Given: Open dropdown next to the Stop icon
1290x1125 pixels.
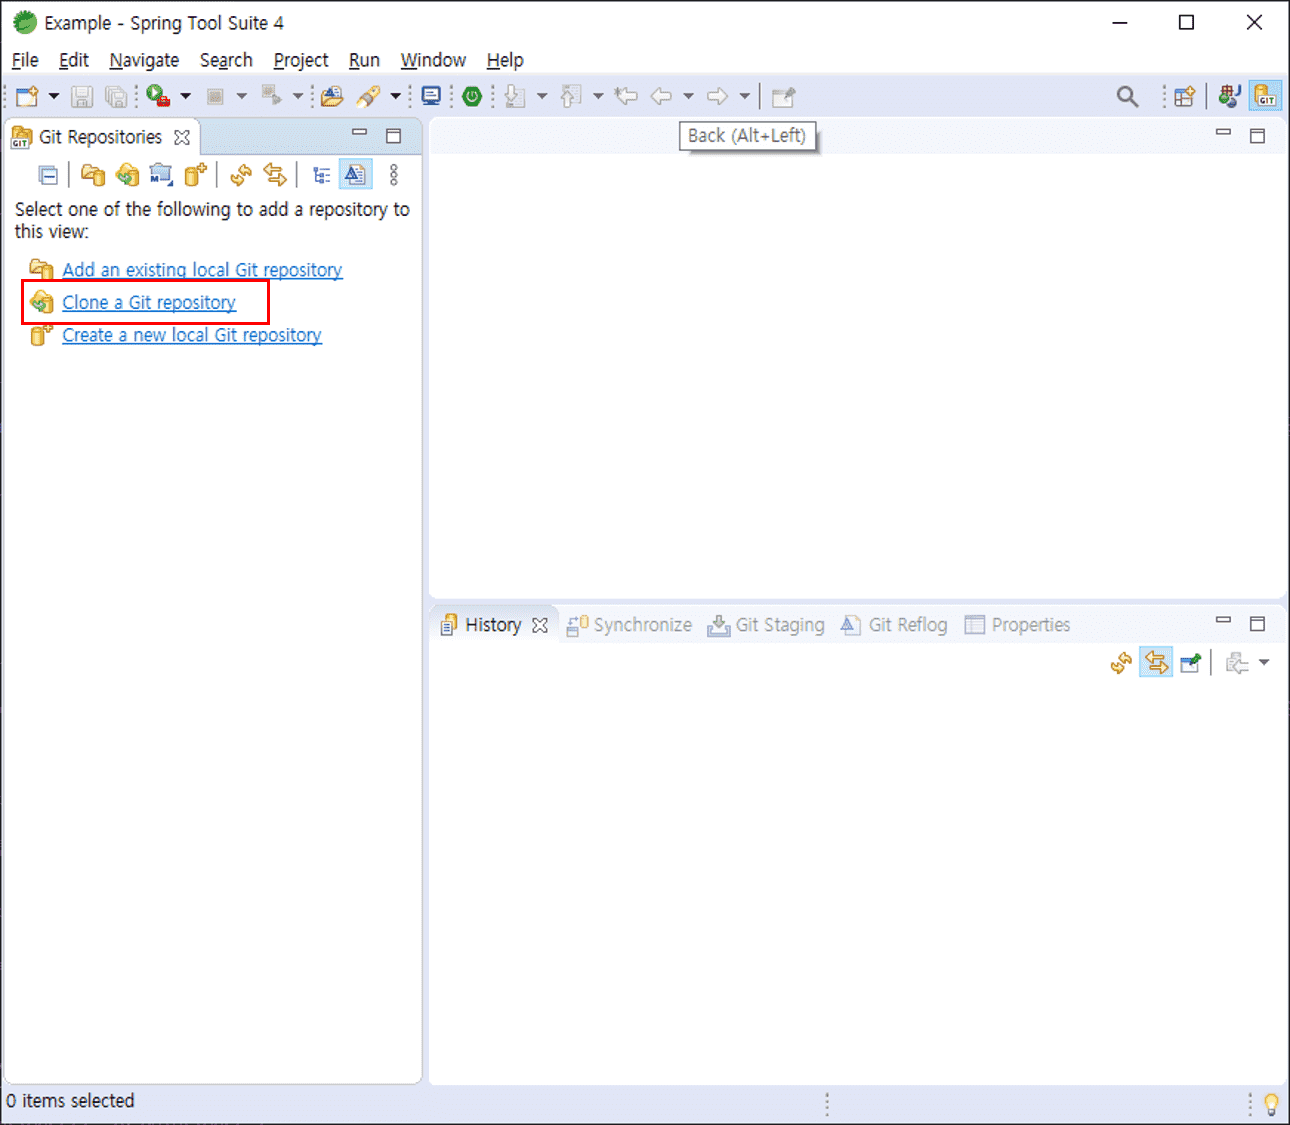Looking at the screenshot, I should [x=241, y=96].
